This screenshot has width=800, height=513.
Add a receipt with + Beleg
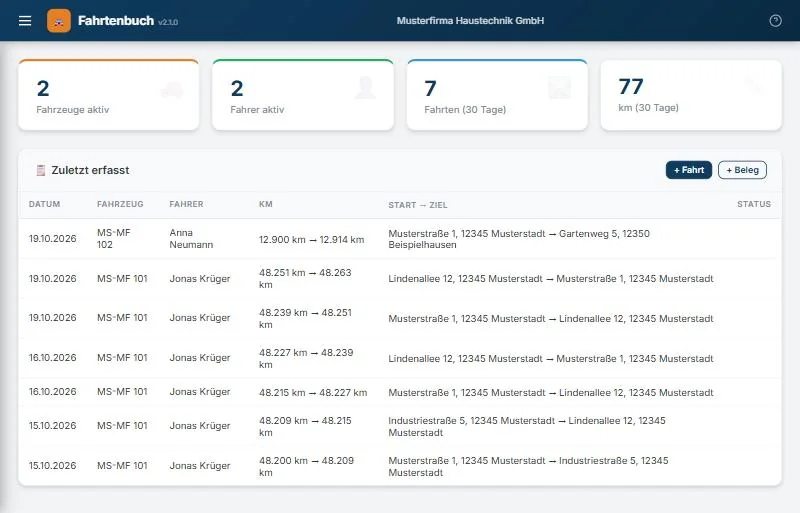(x=742, y=170)
